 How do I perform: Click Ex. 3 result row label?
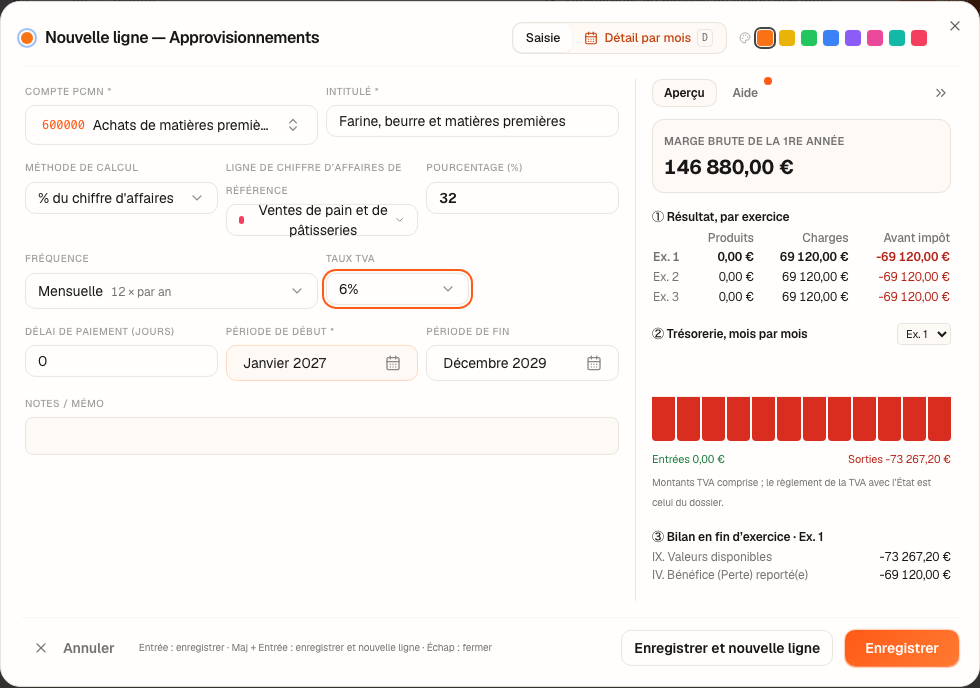pyautogui.click(x=666, y=297)
